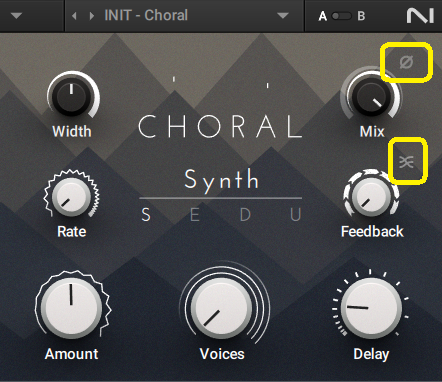The image size is (442, 382).
Task: Click the Delay knob
Action: coord(371,307)
